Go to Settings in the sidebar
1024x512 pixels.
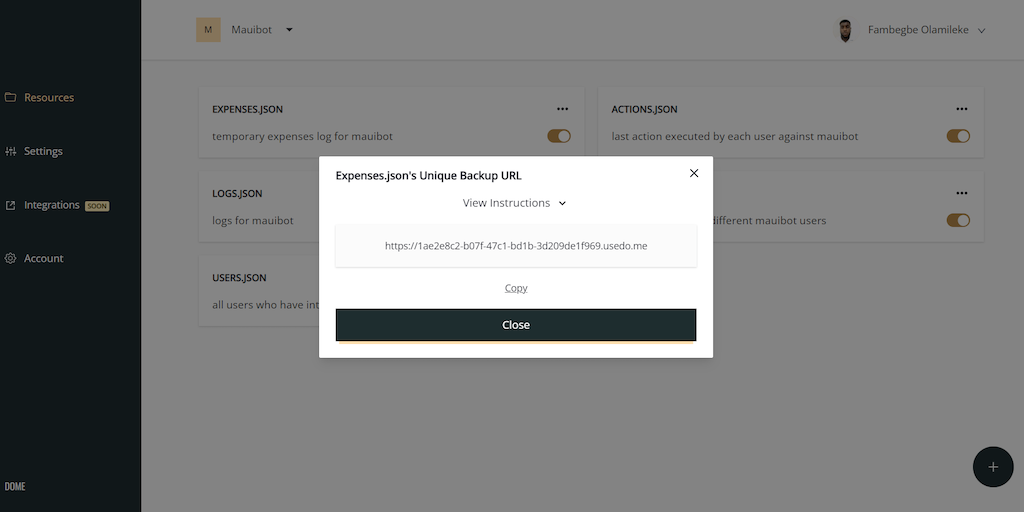[43, 152]
